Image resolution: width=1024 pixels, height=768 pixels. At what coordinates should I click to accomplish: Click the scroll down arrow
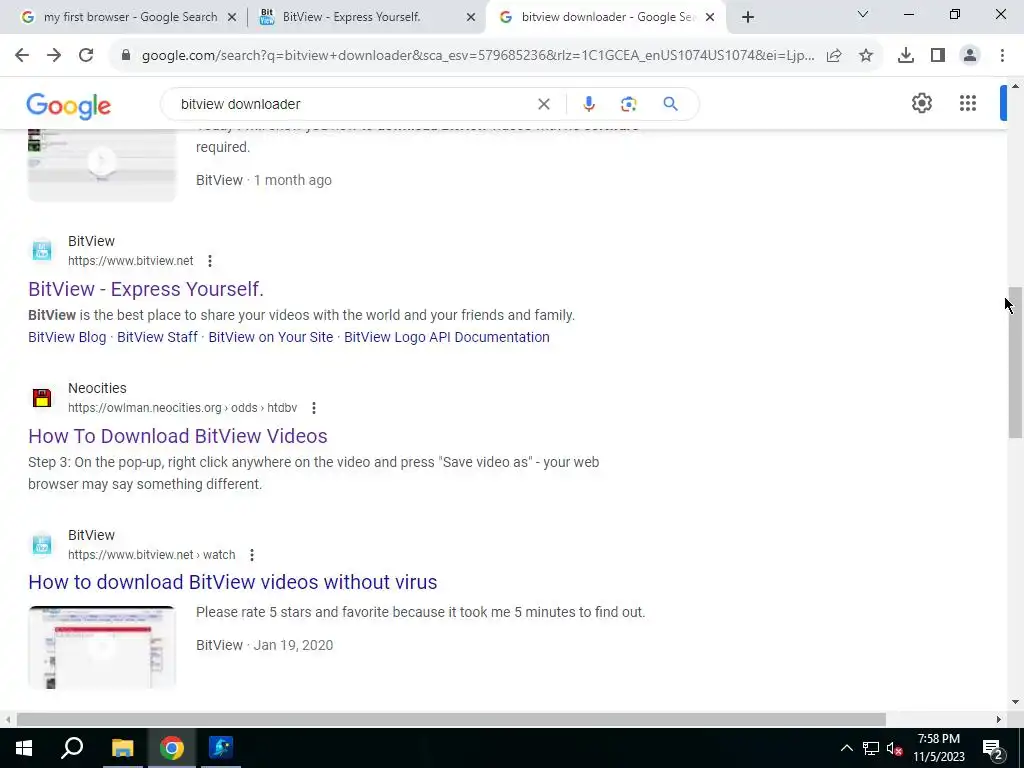(1015, 702)
